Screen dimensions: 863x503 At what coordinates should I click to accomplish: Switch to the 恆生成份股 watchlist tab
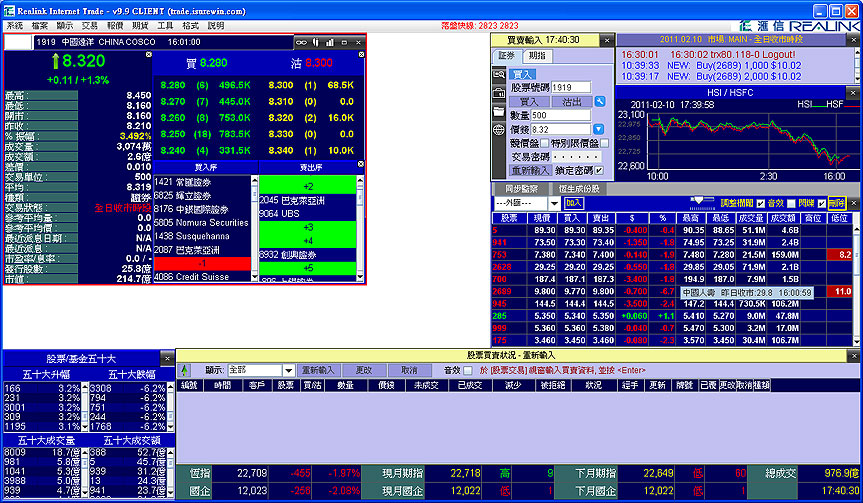579,189
